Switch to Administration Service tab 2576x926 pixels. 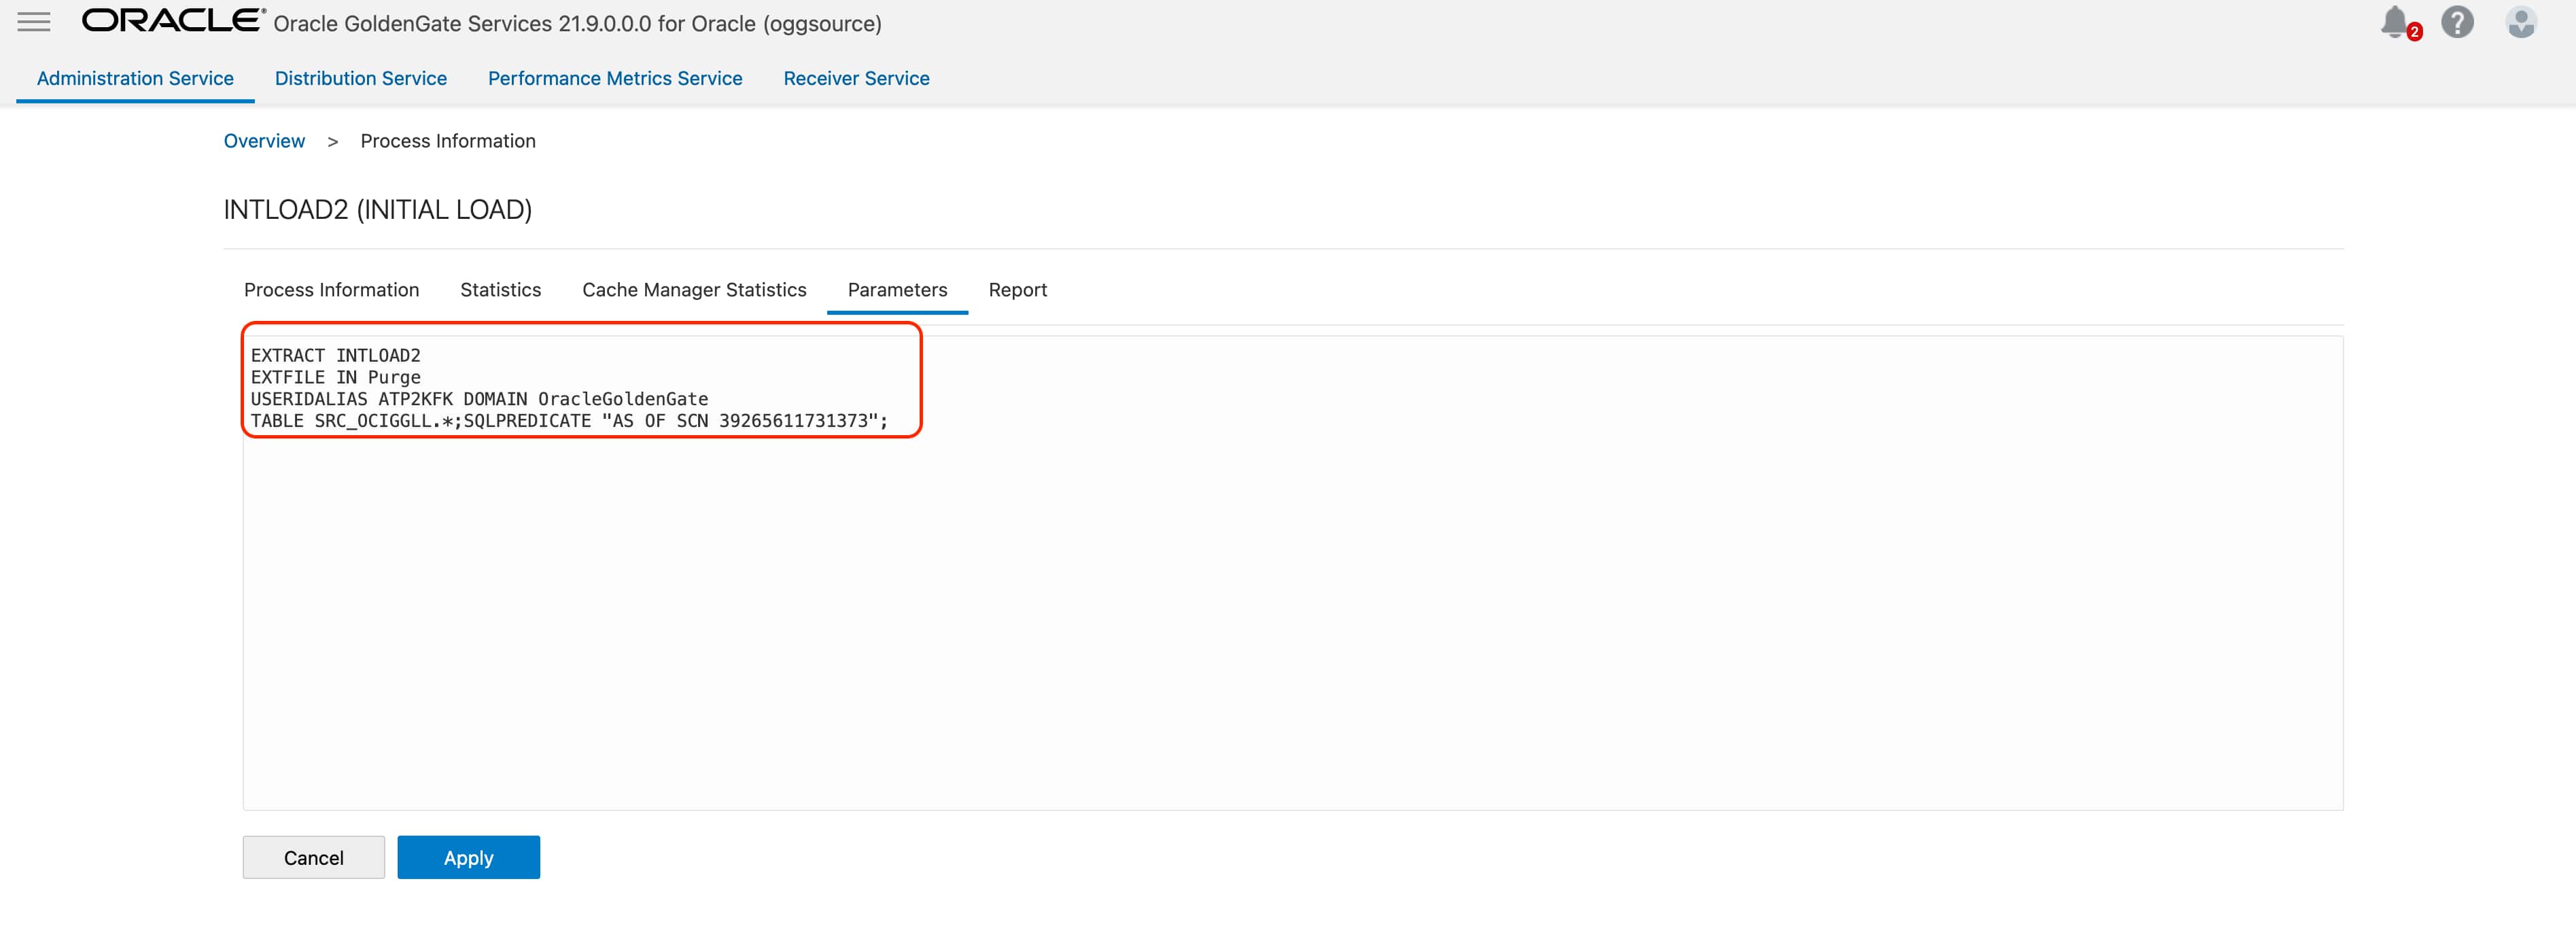(x=135, y=78)
